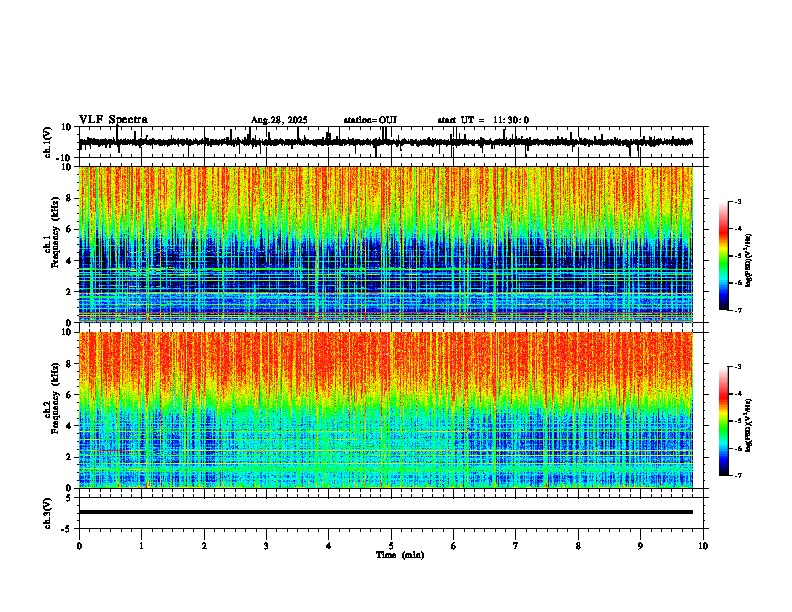The image size is (792, 612).
Task: Click the time axis tick label '9'
Action: pos(640,546)
